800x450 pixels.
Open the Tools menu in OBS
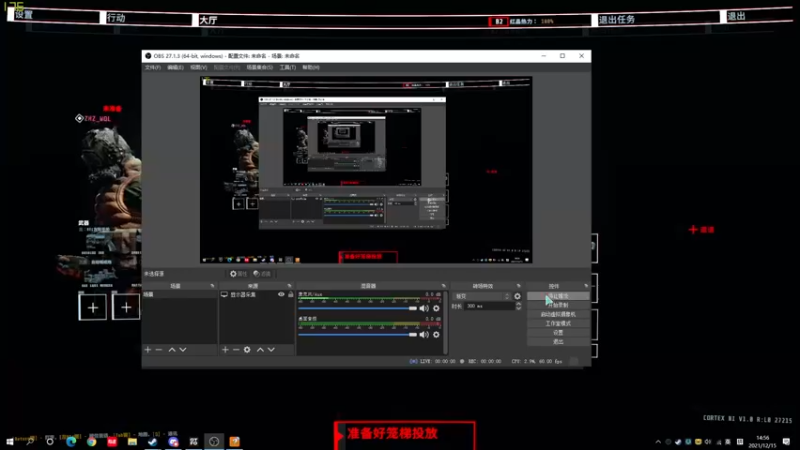(287, 67)
